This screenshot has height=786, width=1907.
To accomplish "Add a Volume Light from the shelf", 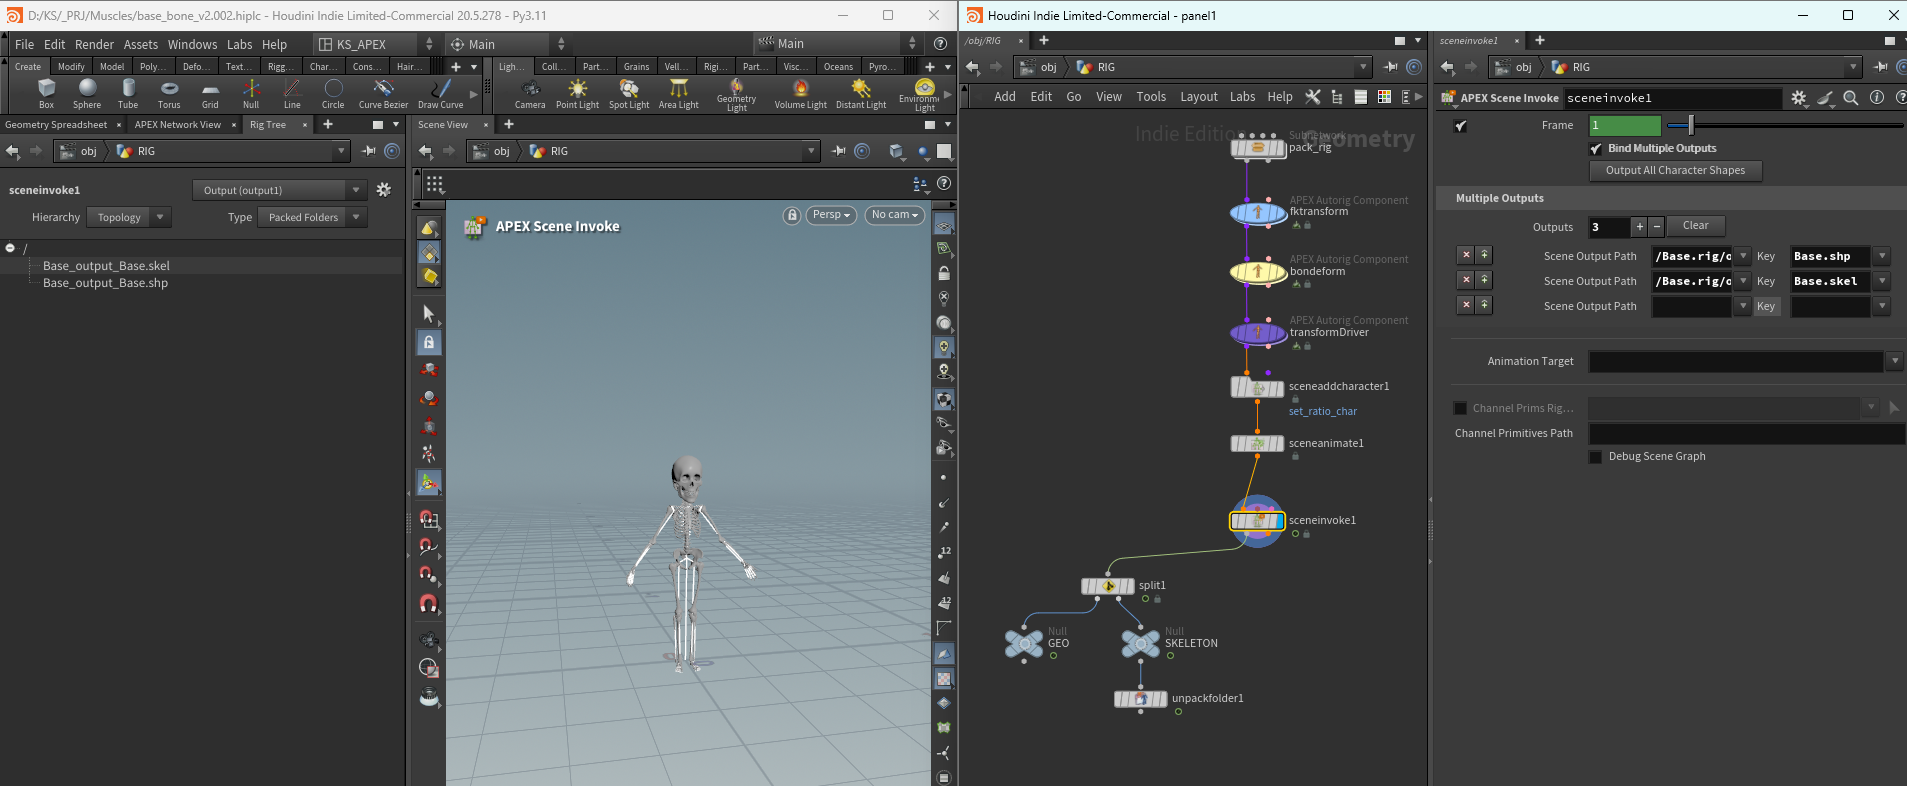I will pos(800,93).
